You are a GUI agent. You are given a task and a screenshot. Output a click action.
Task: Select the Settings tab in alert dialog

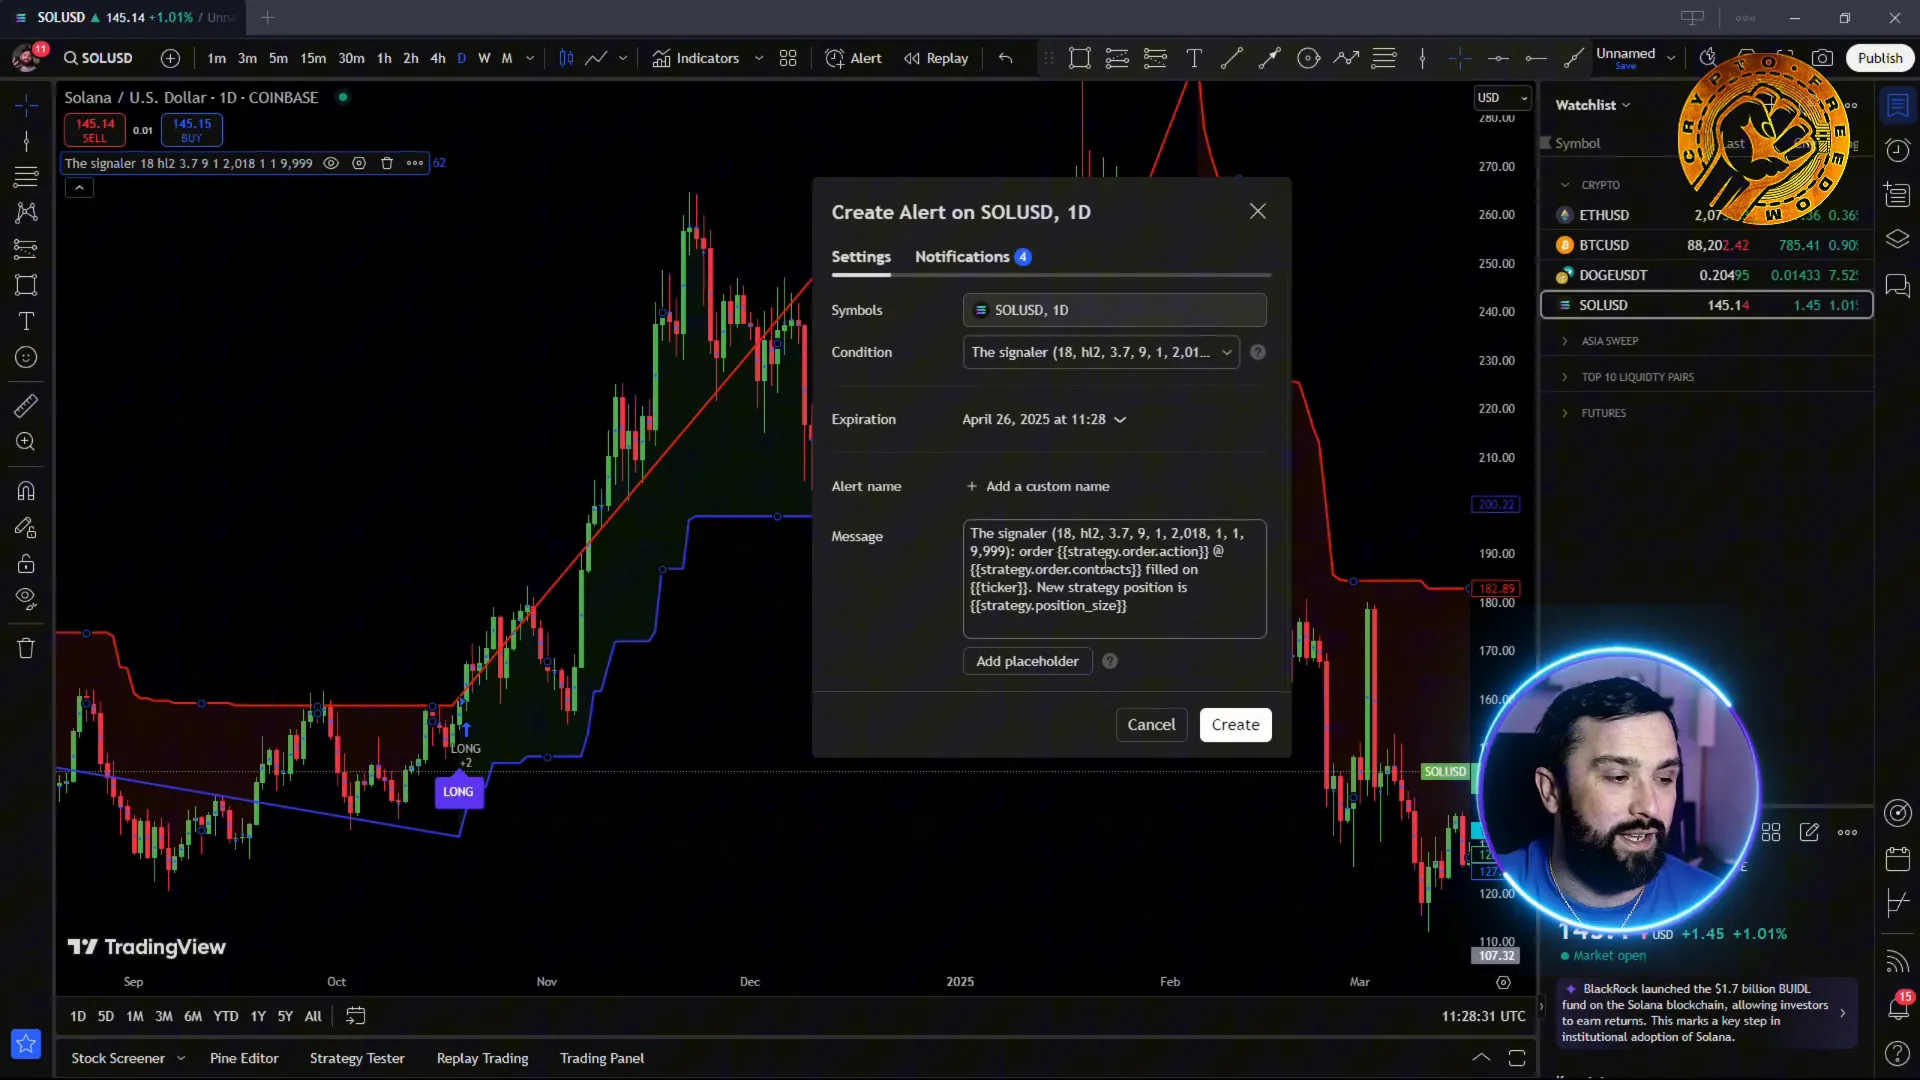(861, 257)
